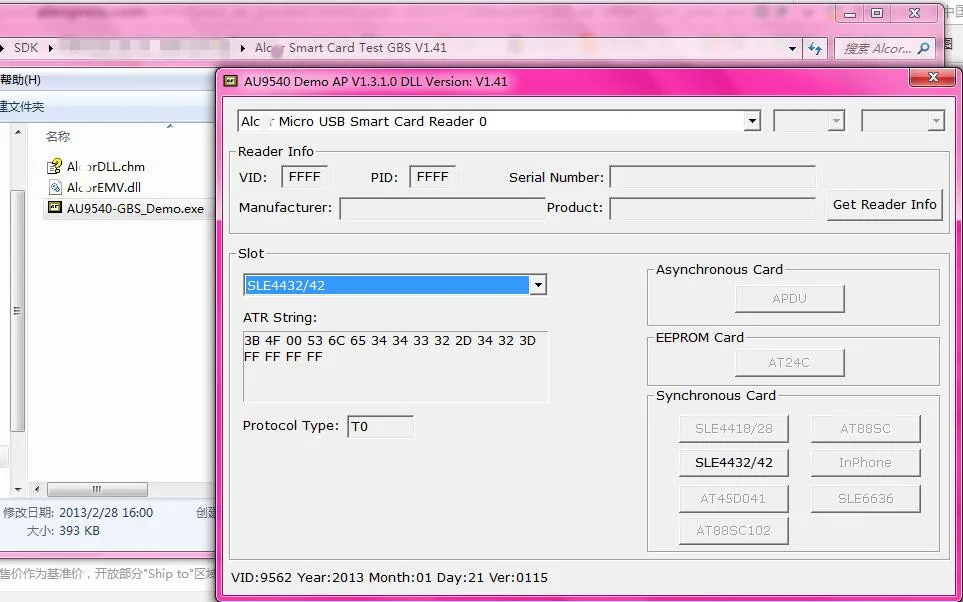Minimize the Explorer window
This screenshot has height=602, width=963.
click(x=850, y=14)
